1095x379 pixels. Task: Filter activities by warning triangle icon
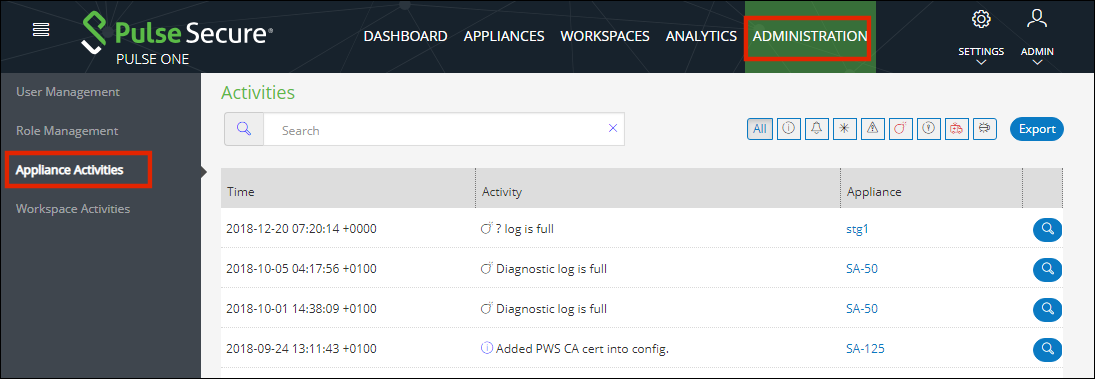[x=872, y=128]
